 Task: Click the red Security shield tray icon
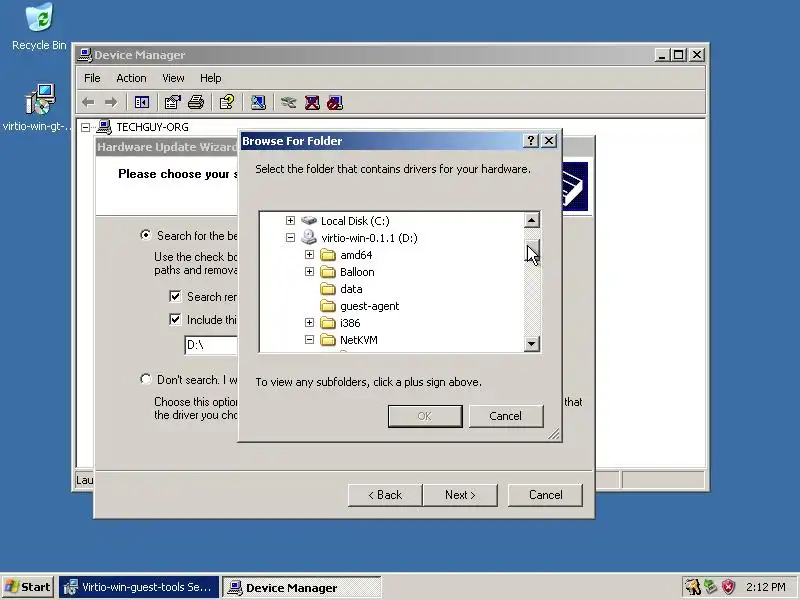click(729, 587)
